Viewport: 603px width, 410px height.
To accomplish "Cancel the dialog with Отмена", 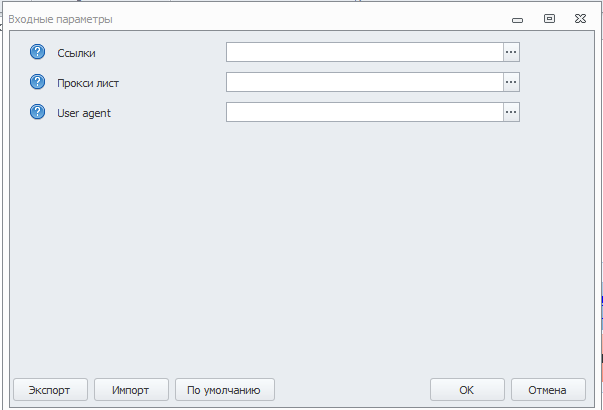I will pos(548,390).
